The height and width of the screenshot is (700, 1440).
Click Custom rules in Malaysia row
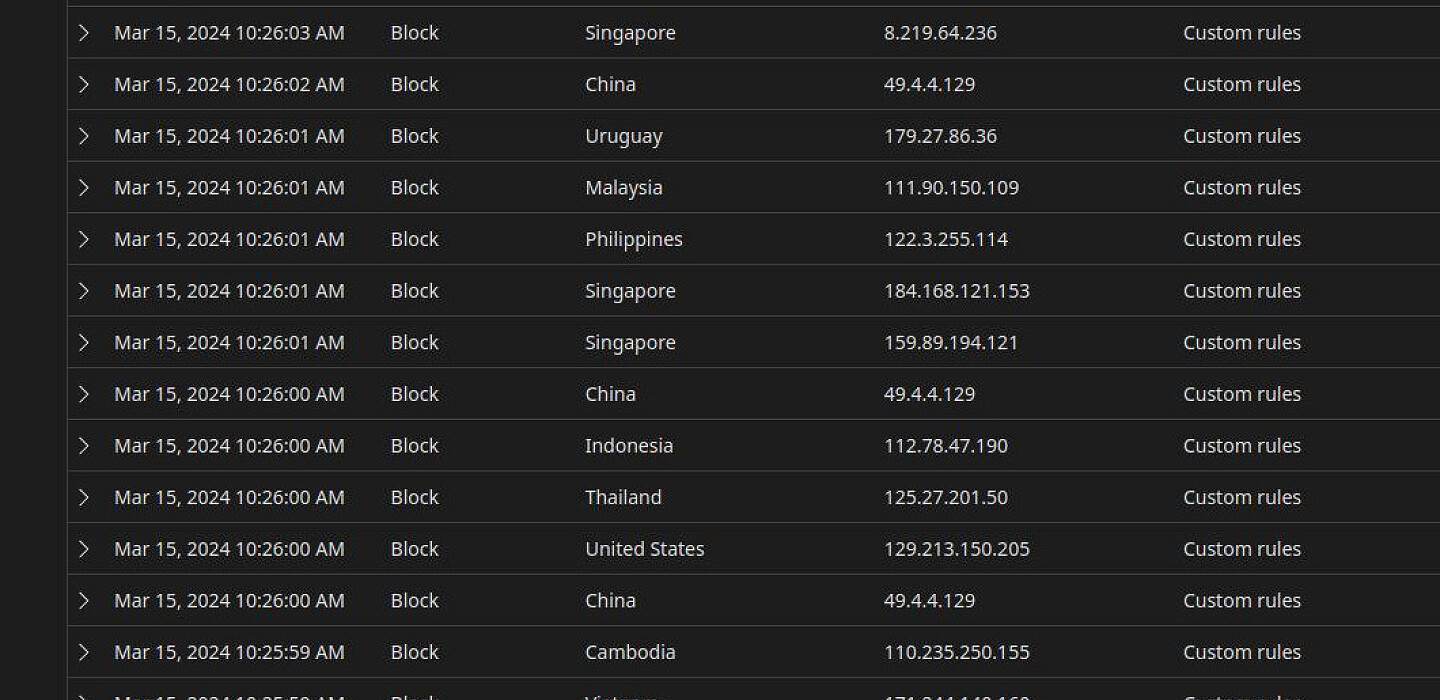pos(1242,188)
